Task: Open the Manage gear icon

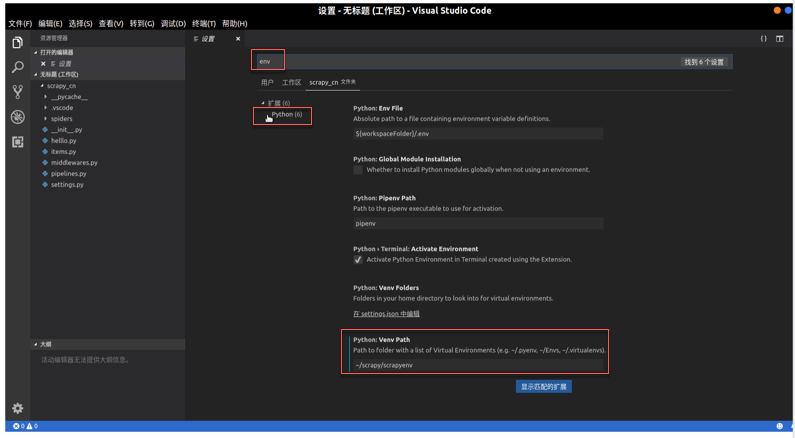Action: pos(17,408)
